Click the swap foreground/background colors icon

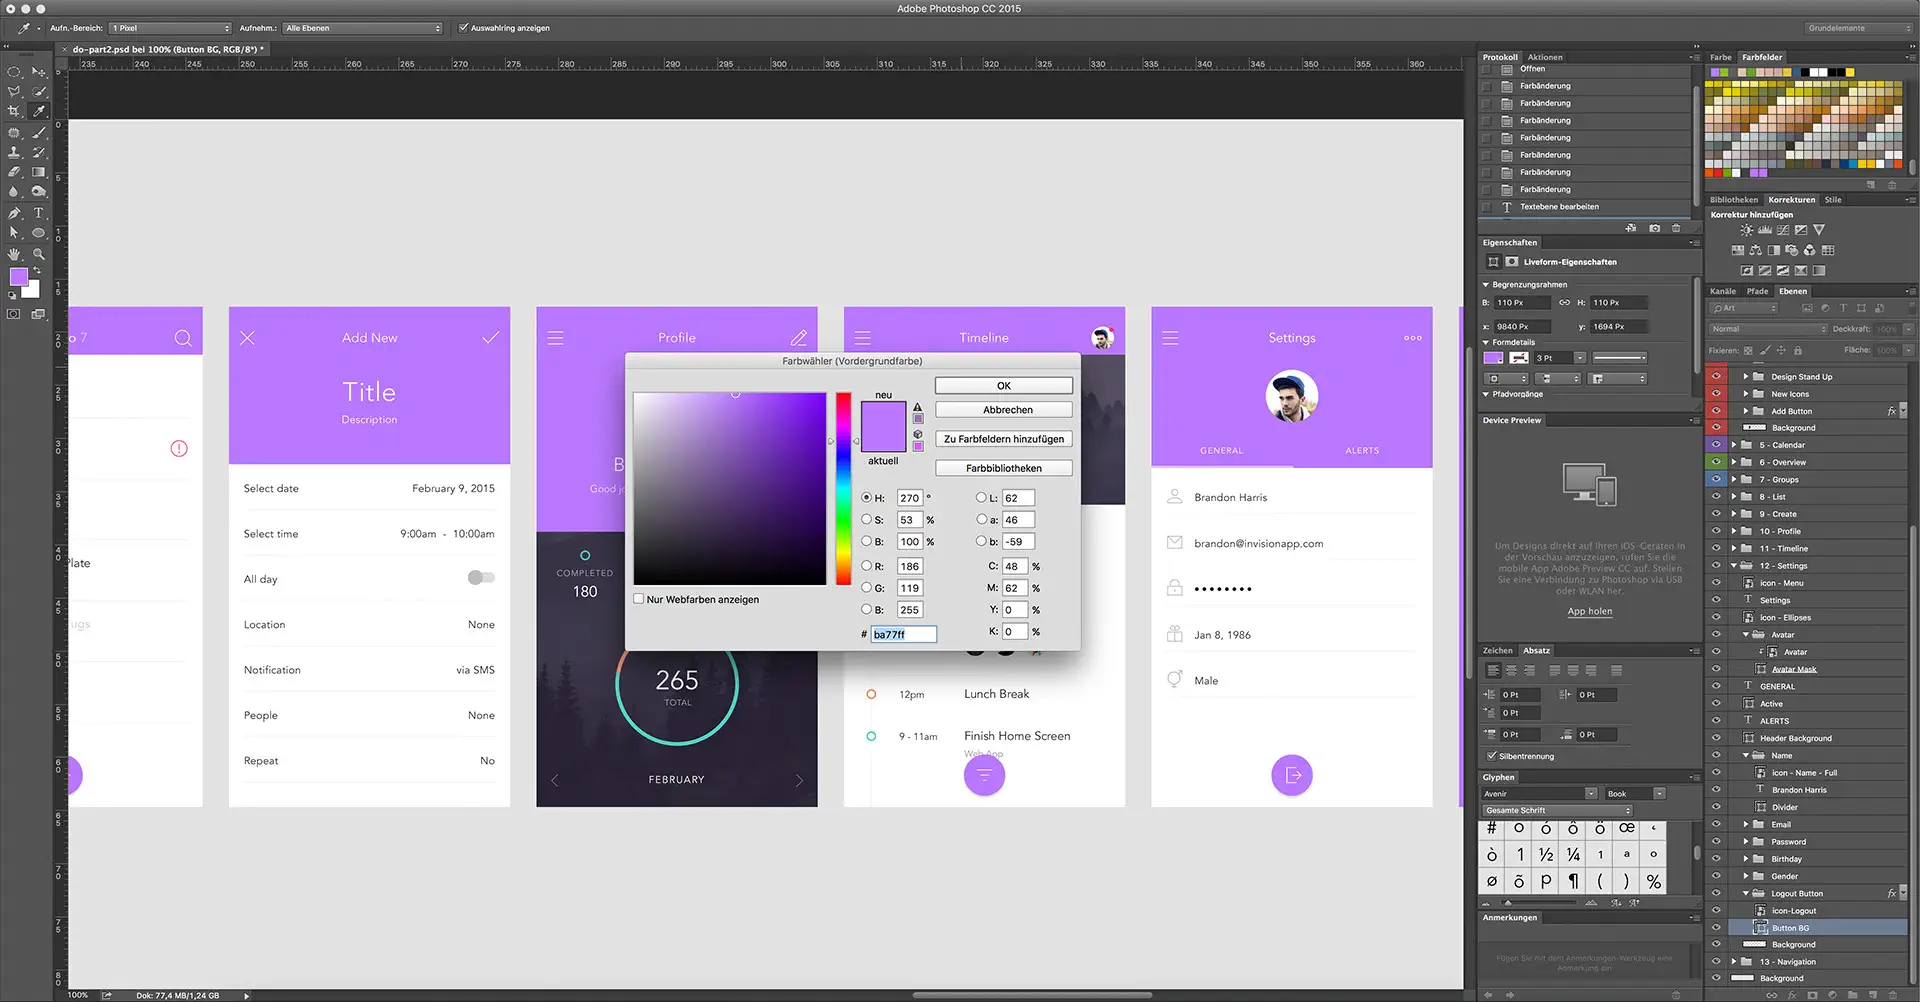[38, 271]
